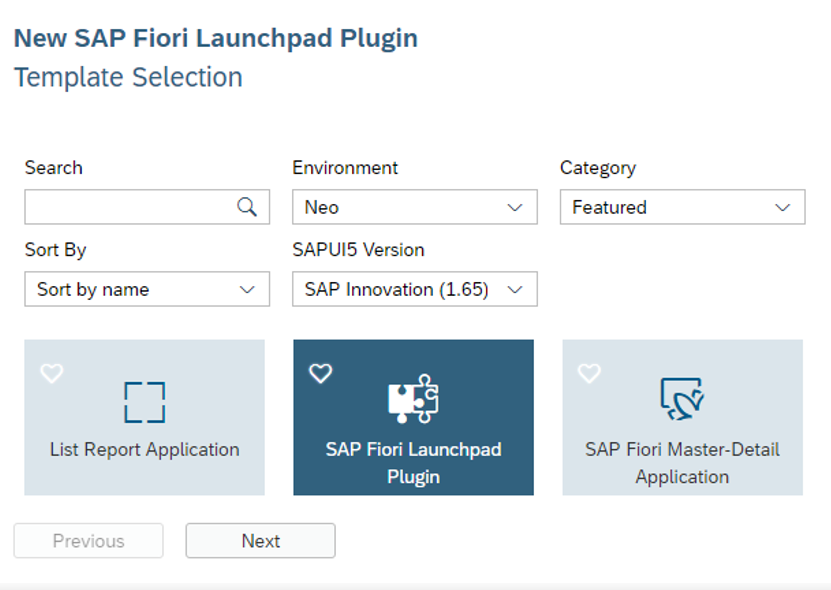
Task: Expand the Category dropdown arrow
Action: pyautogui.click(x=783, y=207)
